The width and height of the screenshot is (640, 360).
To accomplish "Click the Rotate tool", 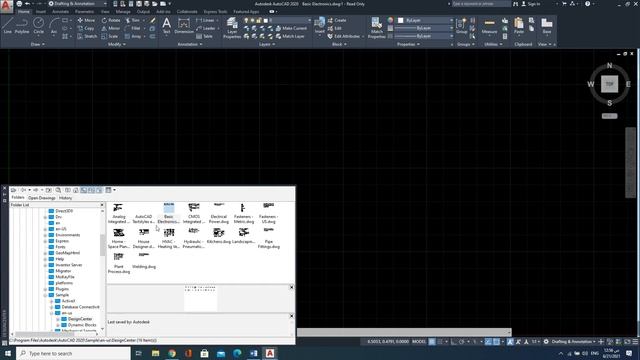I will [111, 20].
